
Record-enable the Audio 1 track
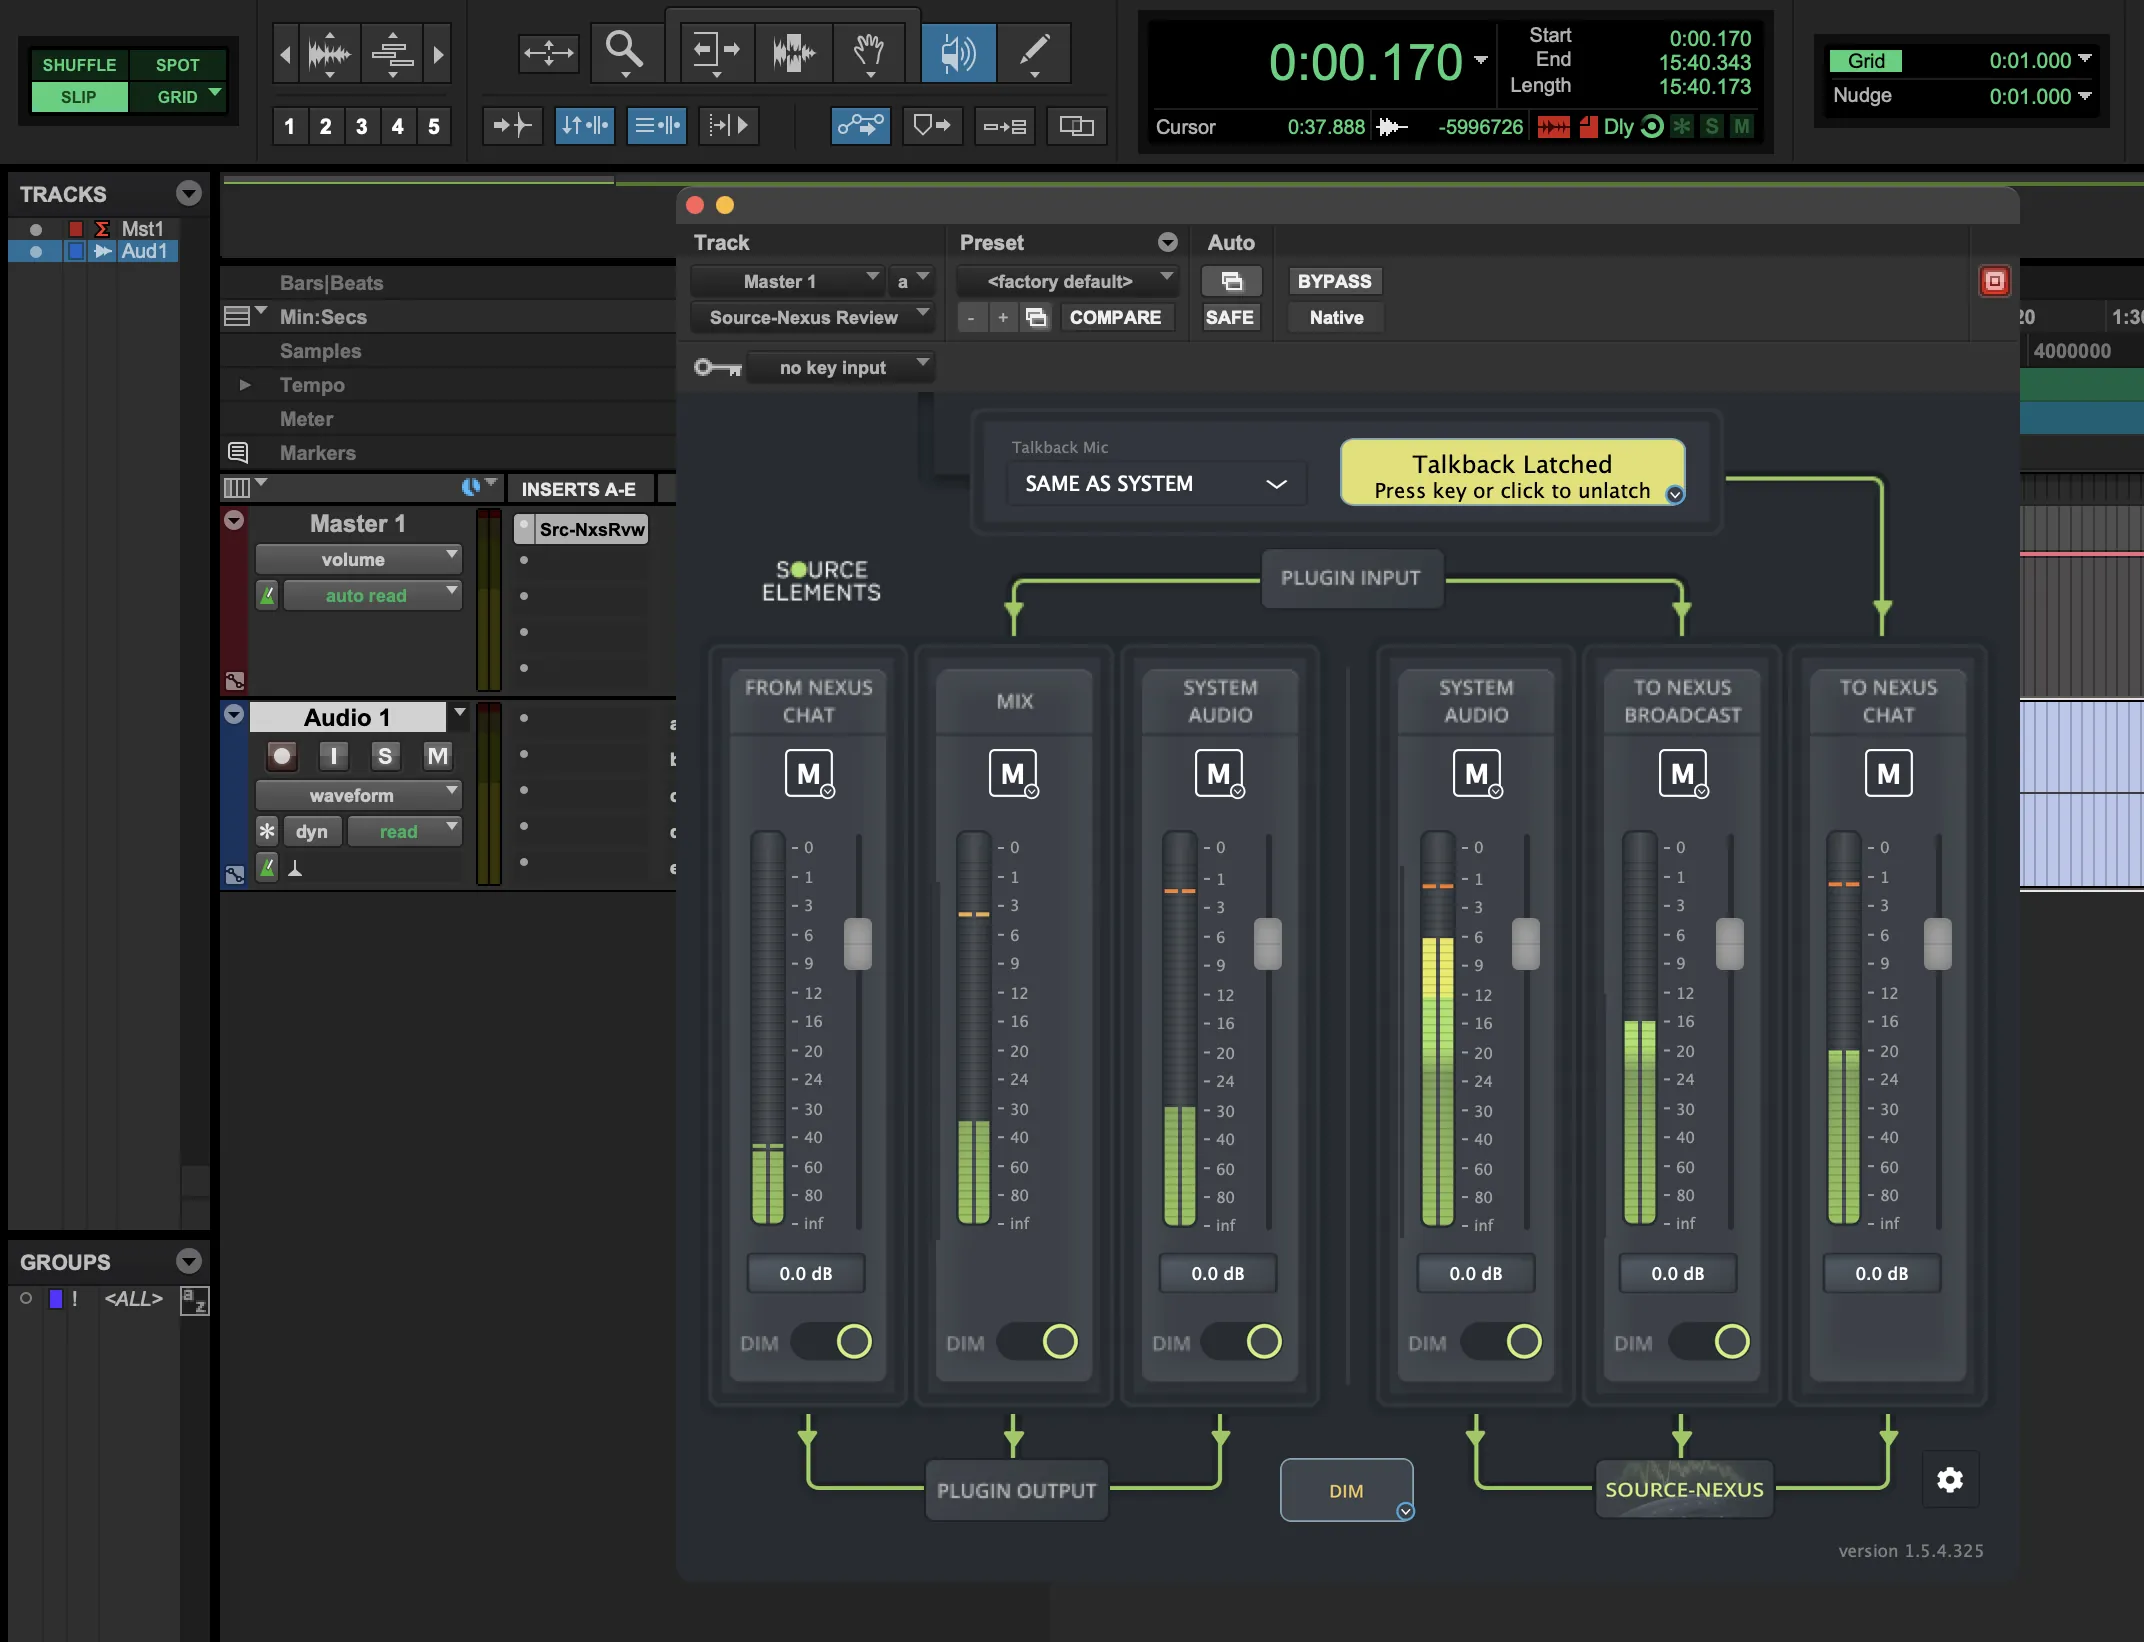282,756
